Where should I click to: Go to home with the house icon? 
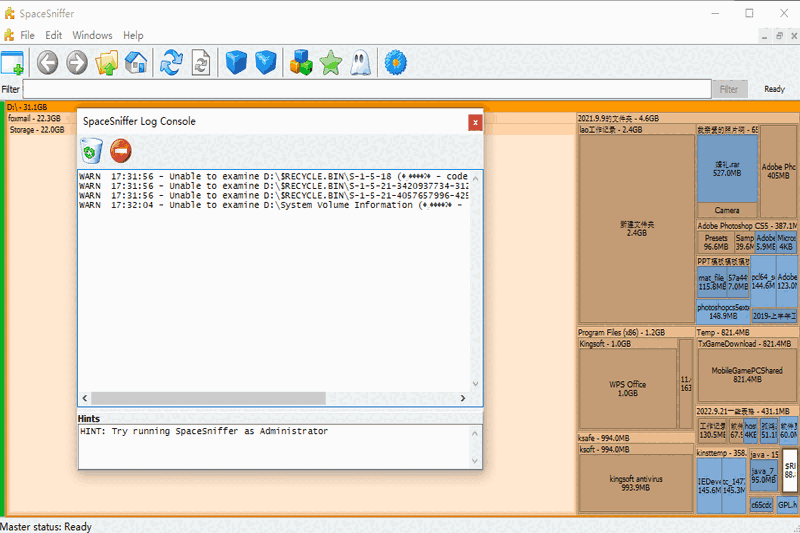coord(136,63)
